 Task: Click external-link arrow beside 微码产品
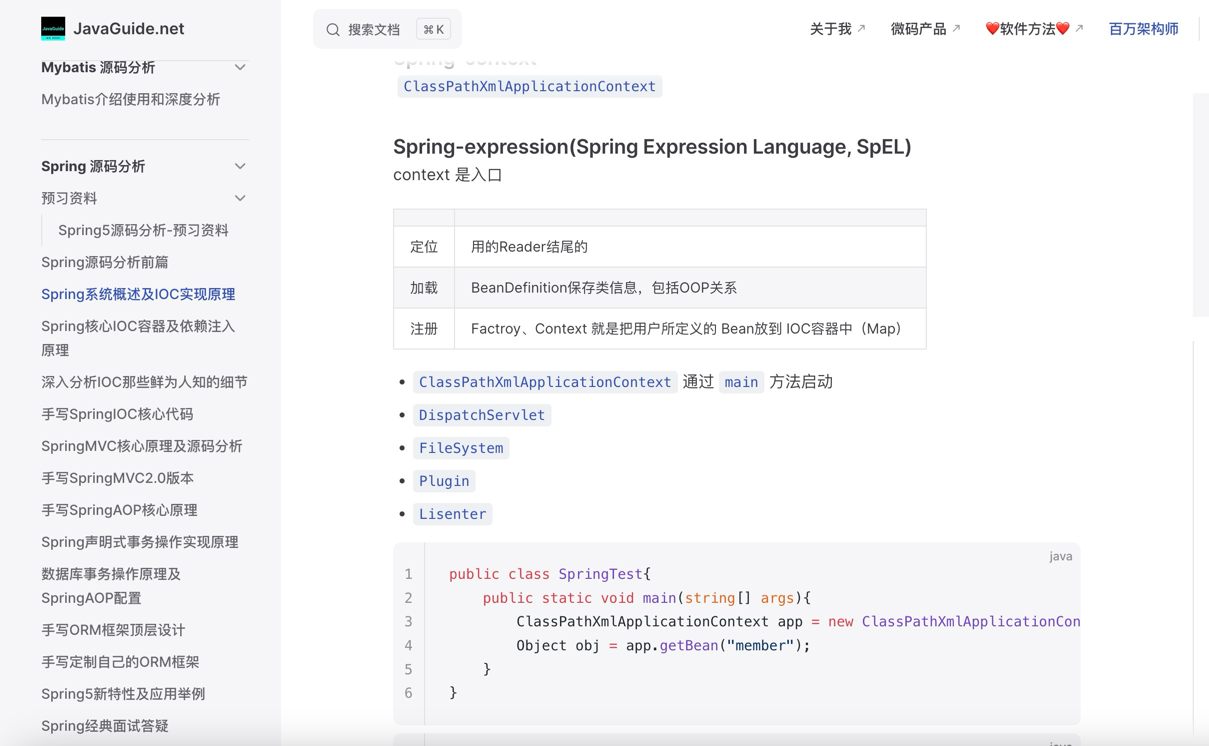[x=956, y=29]
